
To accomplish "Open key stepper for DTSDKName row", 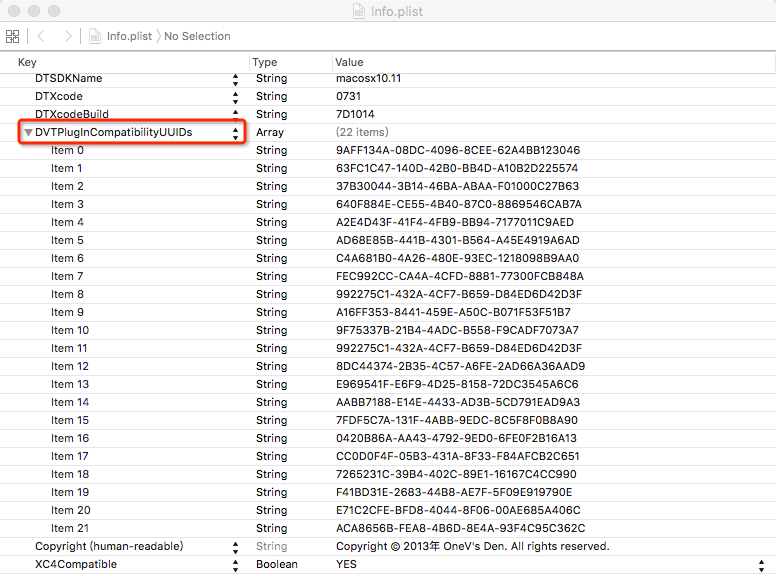I will [236, 78].
